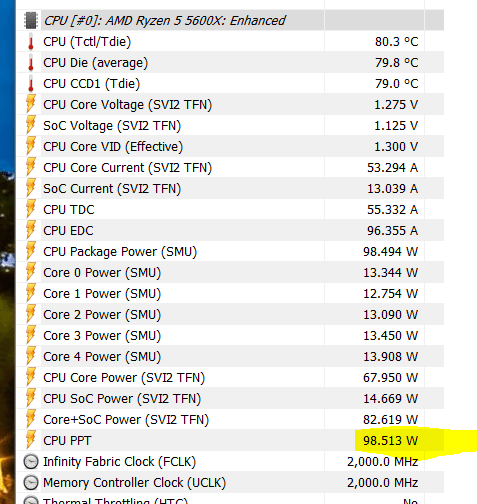Image resolution: width=477 pixels, height=504 pixels.
Task: Collapse the AMD Ryzen 5 5600X sensor group
Action: click(x=31, y=20)
